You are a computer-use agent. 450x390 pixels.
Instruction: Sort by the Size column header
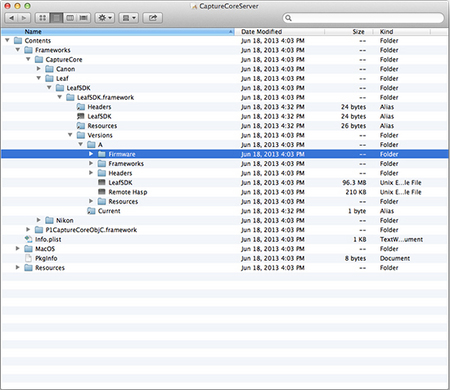[348, 32]
